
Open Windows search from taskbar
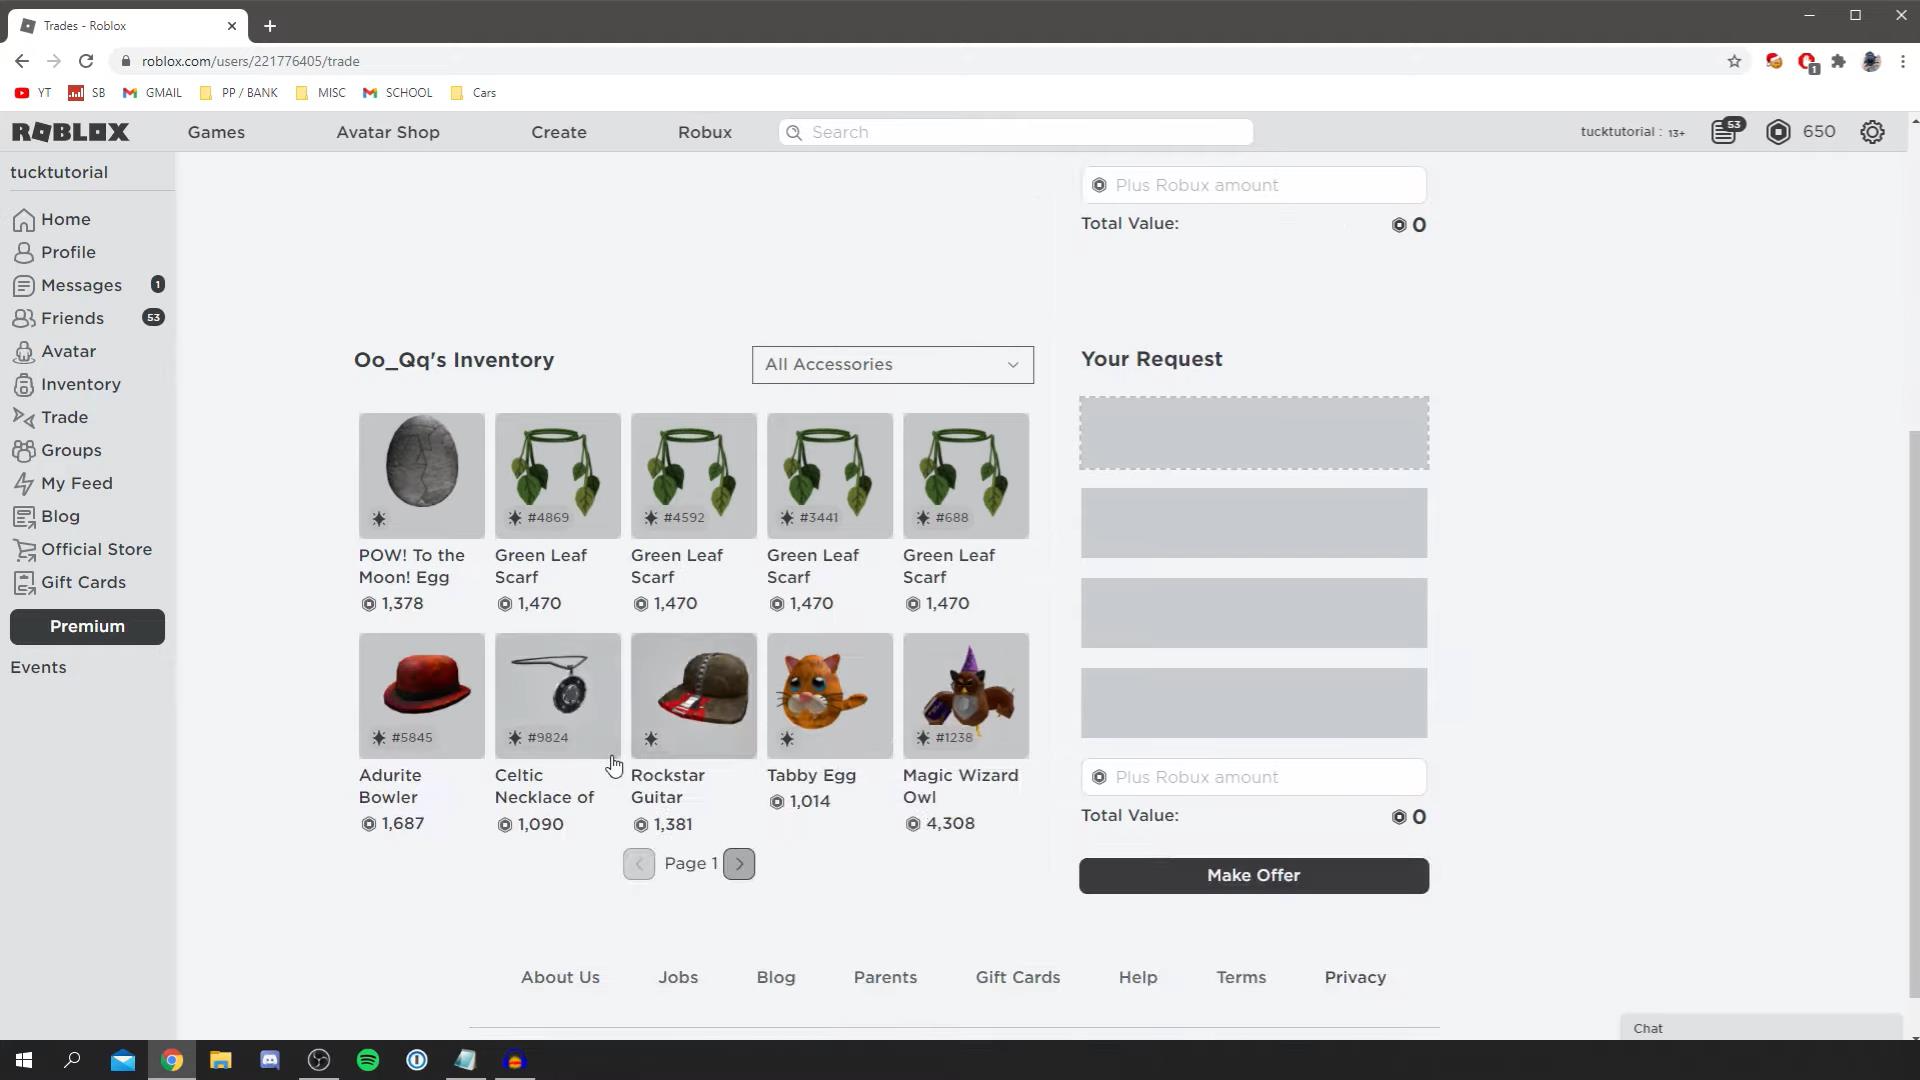(72, 1060)
